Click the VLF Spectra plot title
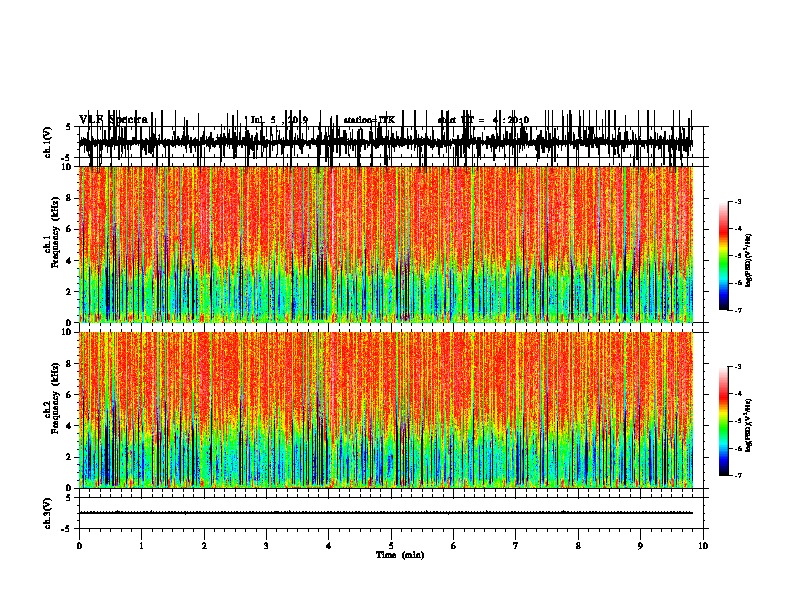Screen dimensions: 792x612 tap(113, 120)
